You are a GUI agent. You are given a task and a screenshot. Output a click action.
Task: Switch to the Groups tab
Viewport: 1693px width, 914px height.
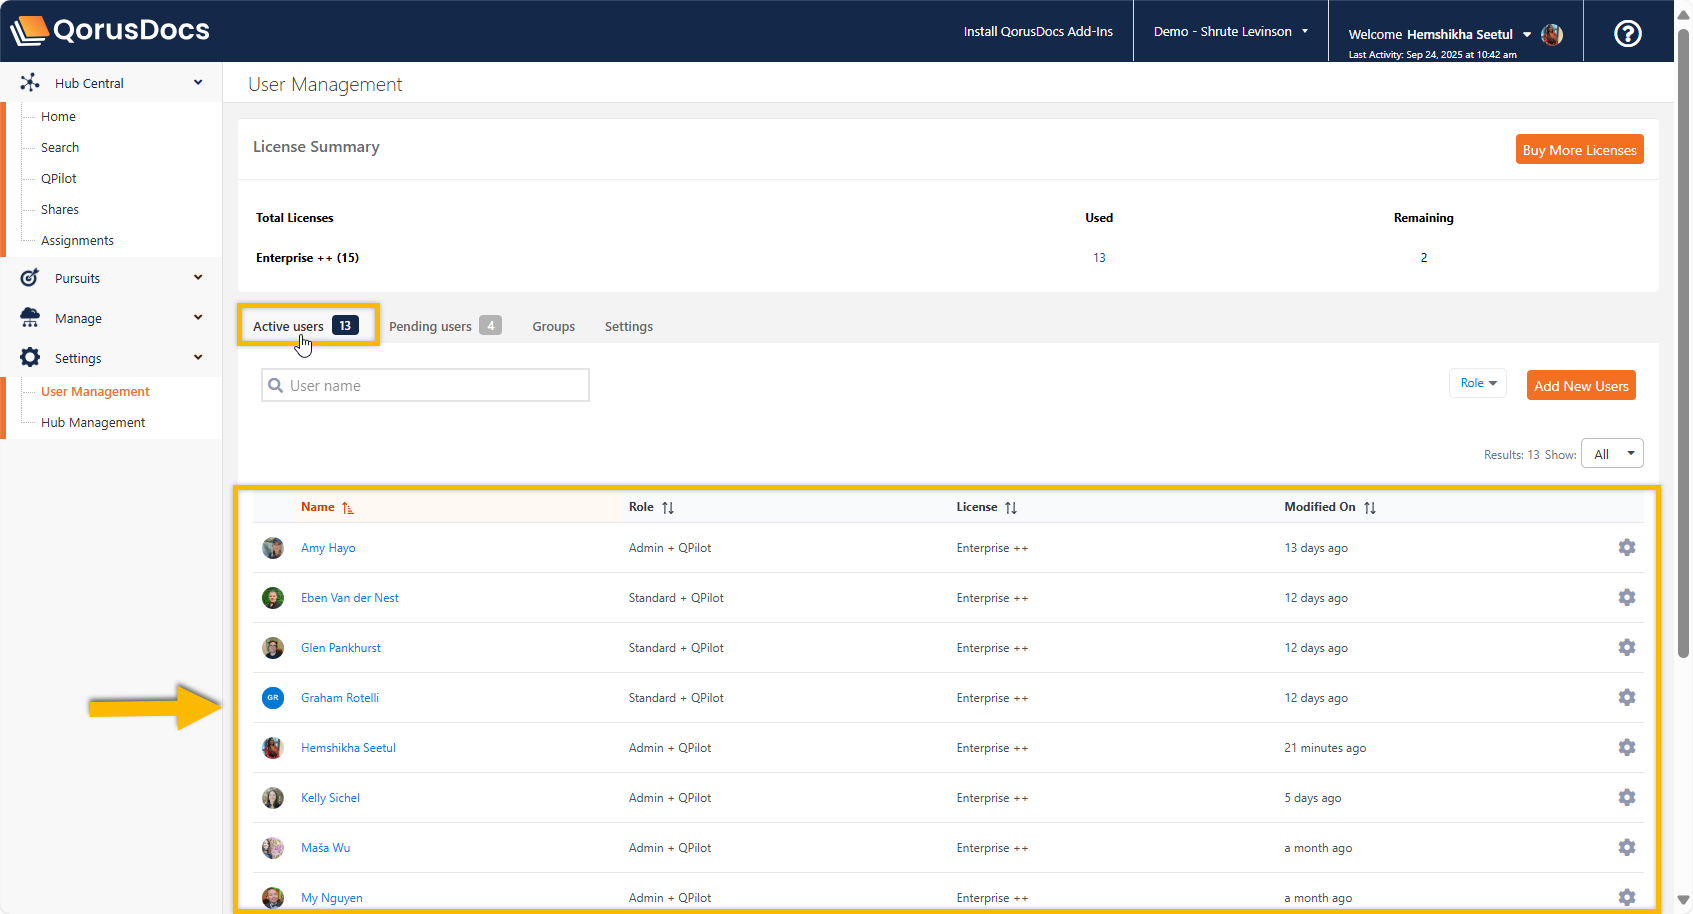click(553, 327)
